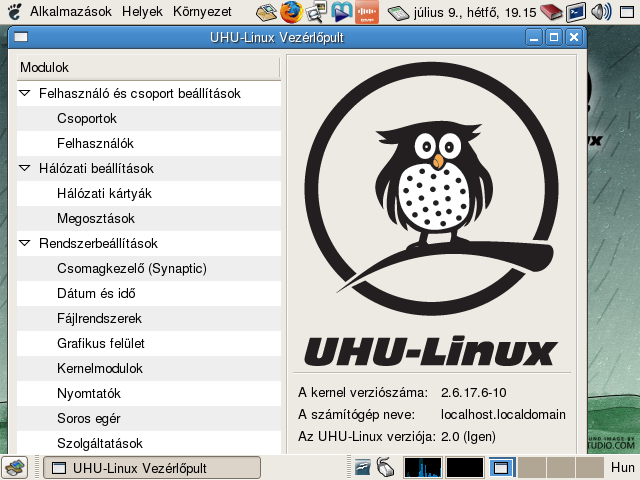
Task: Open the Környezet menu
Action: [x=202, y=11]
